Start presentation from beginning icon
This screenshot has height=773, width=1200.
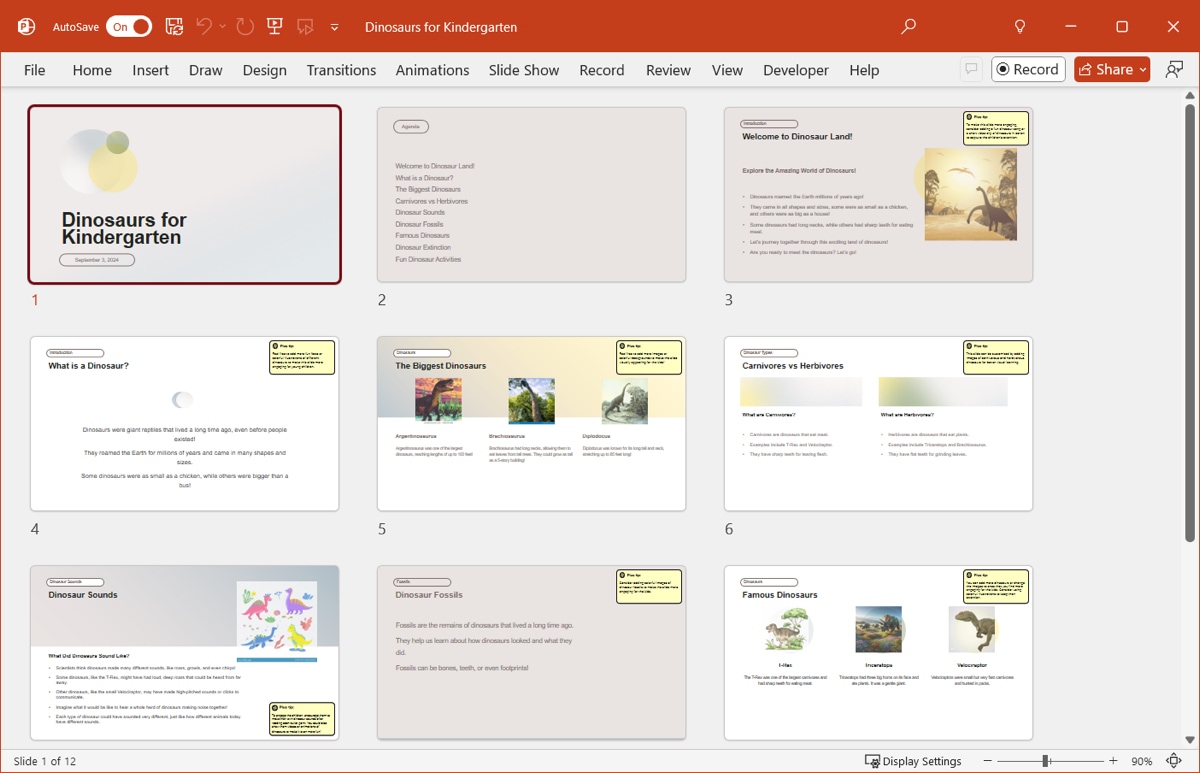tap(275, 27)
